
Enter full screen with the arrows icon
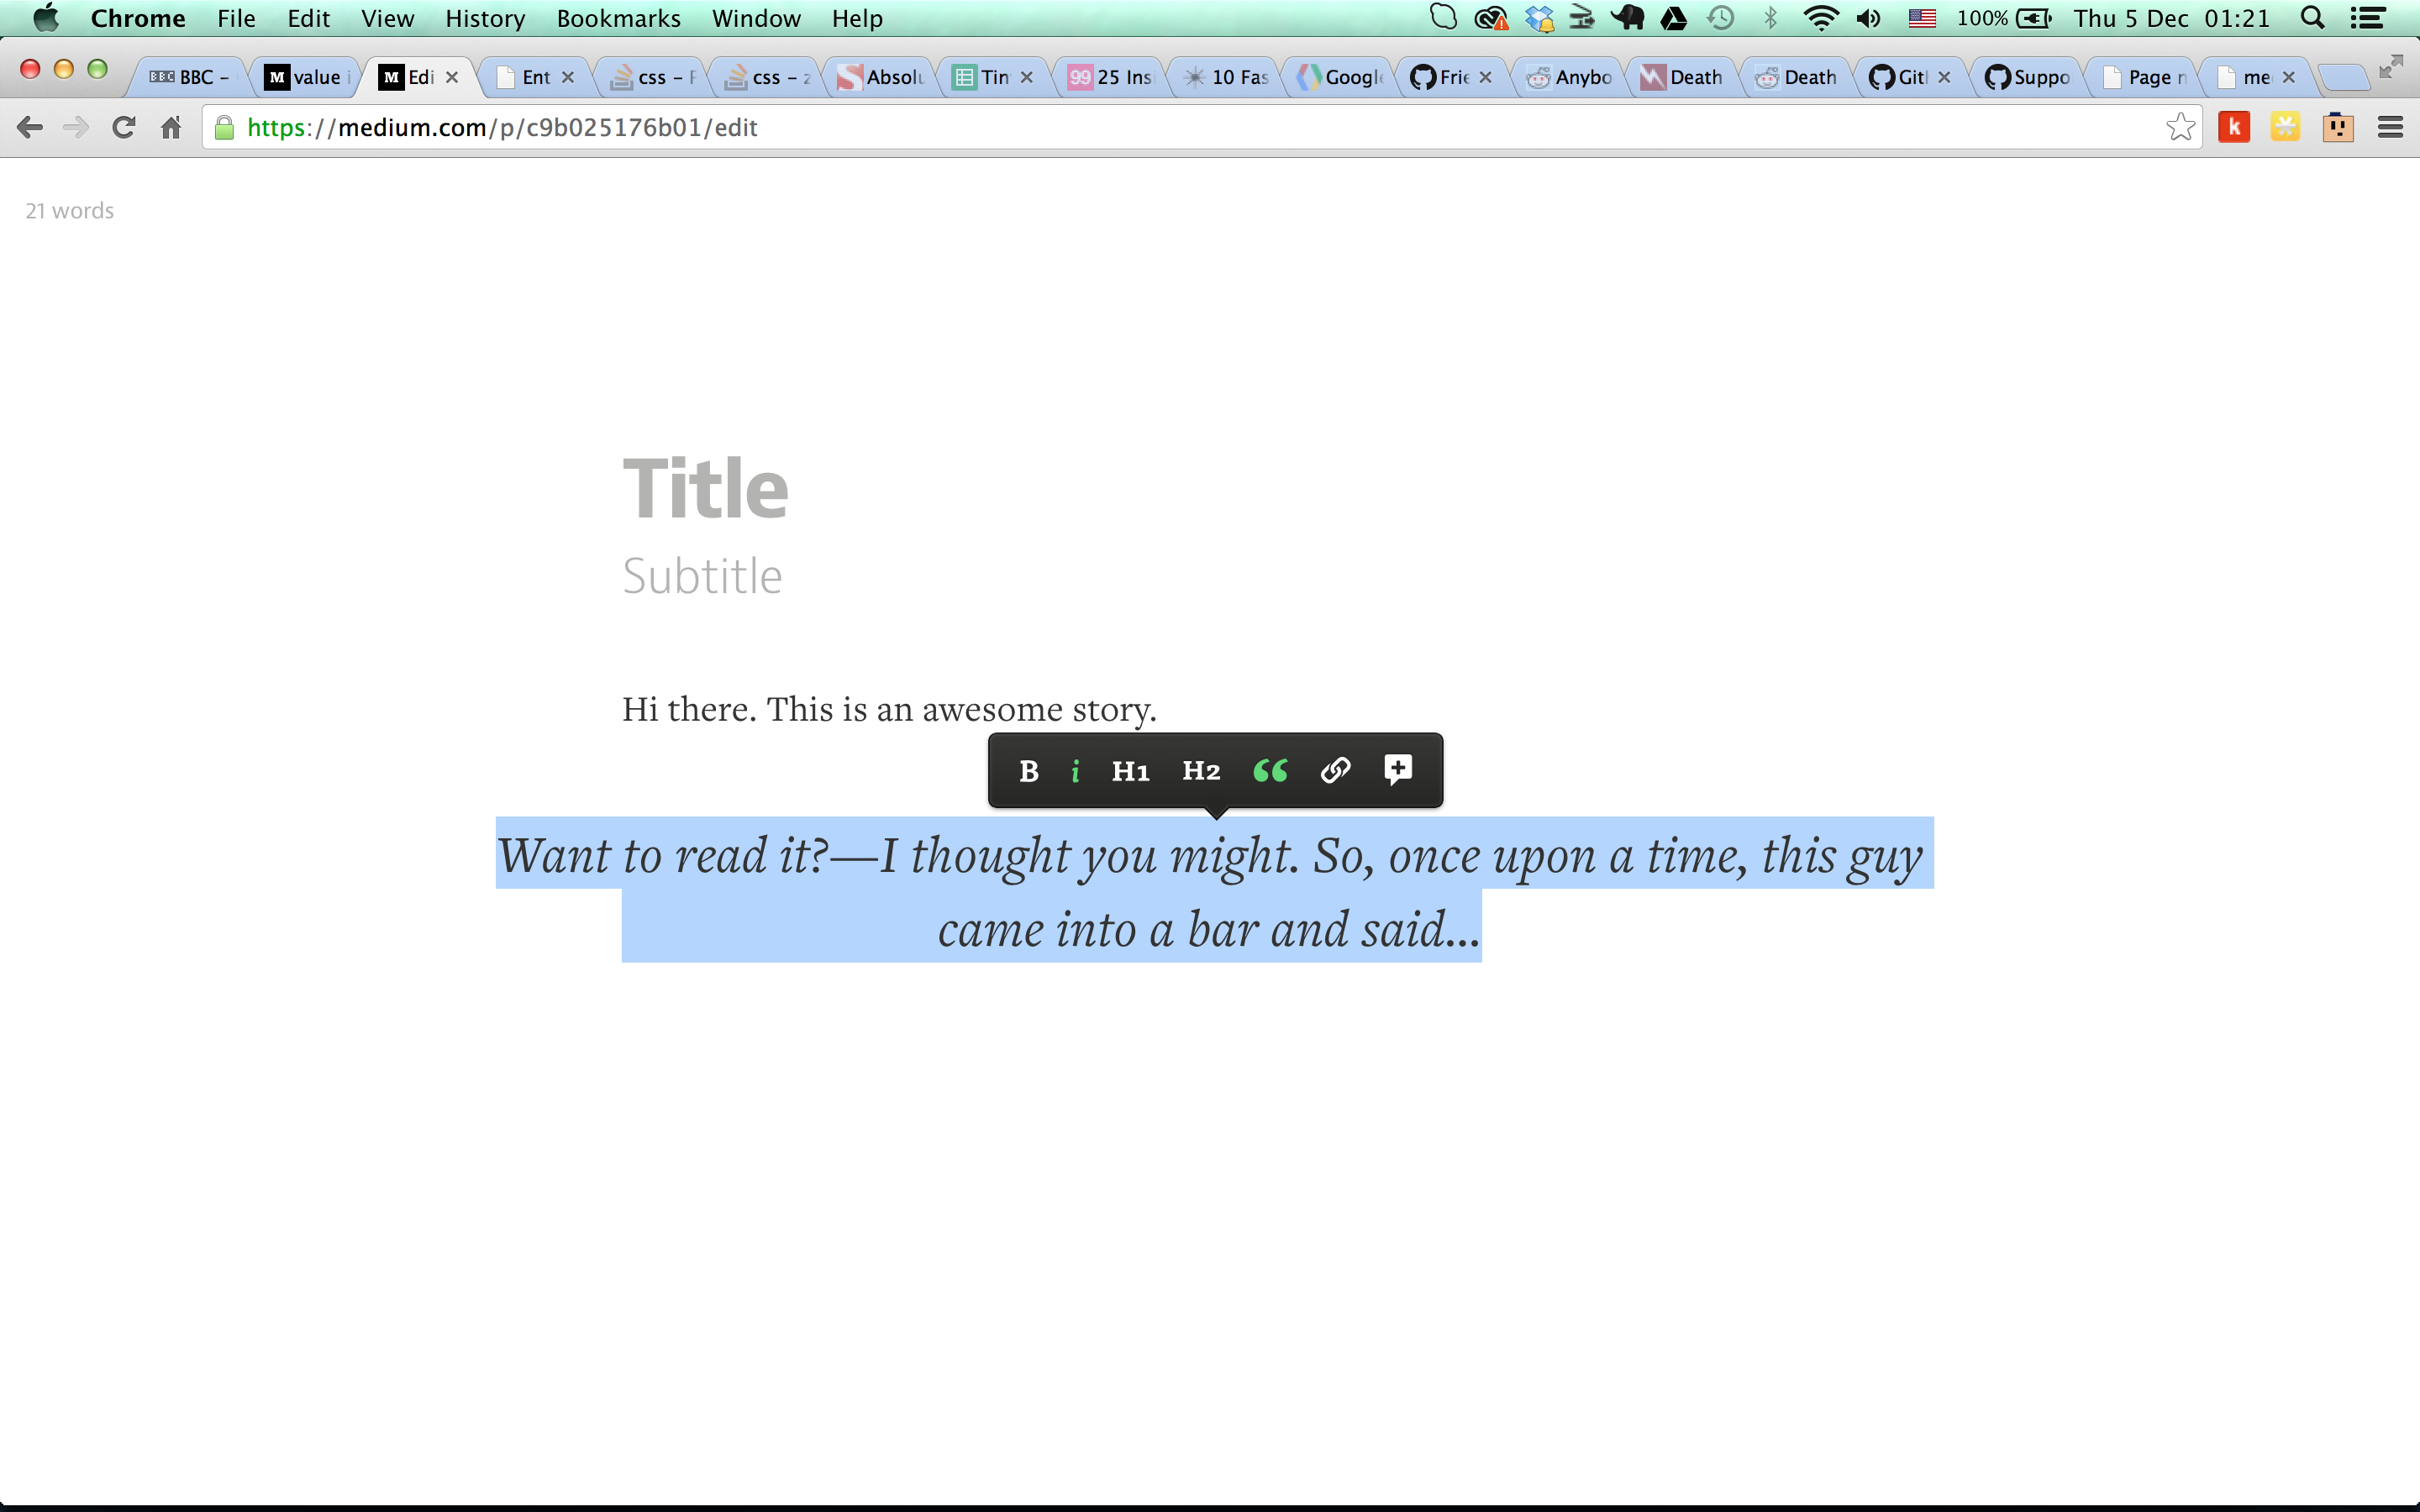point(2391,66)
